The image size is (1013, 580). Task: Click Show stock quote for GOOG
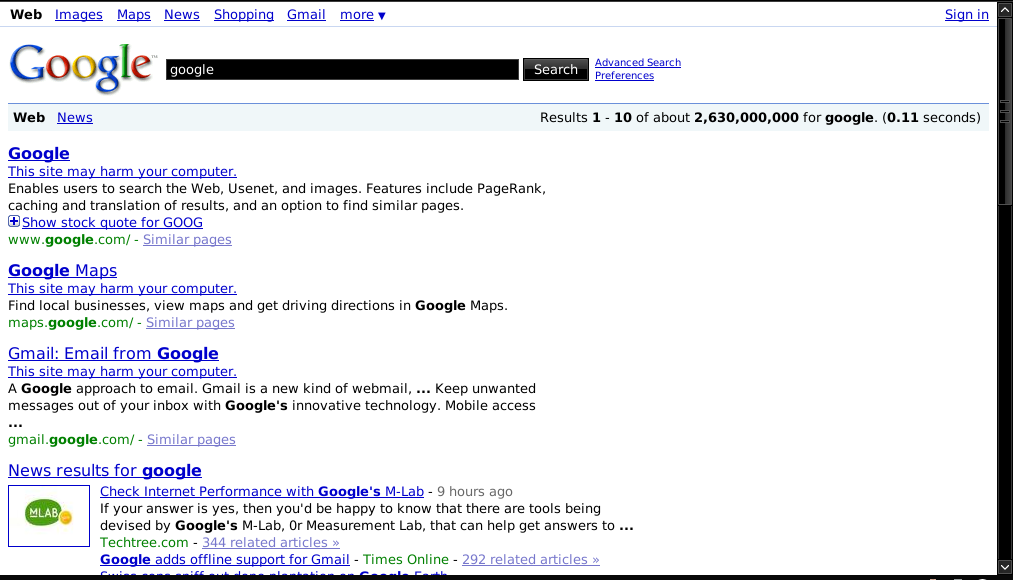[x=112, y=223]
